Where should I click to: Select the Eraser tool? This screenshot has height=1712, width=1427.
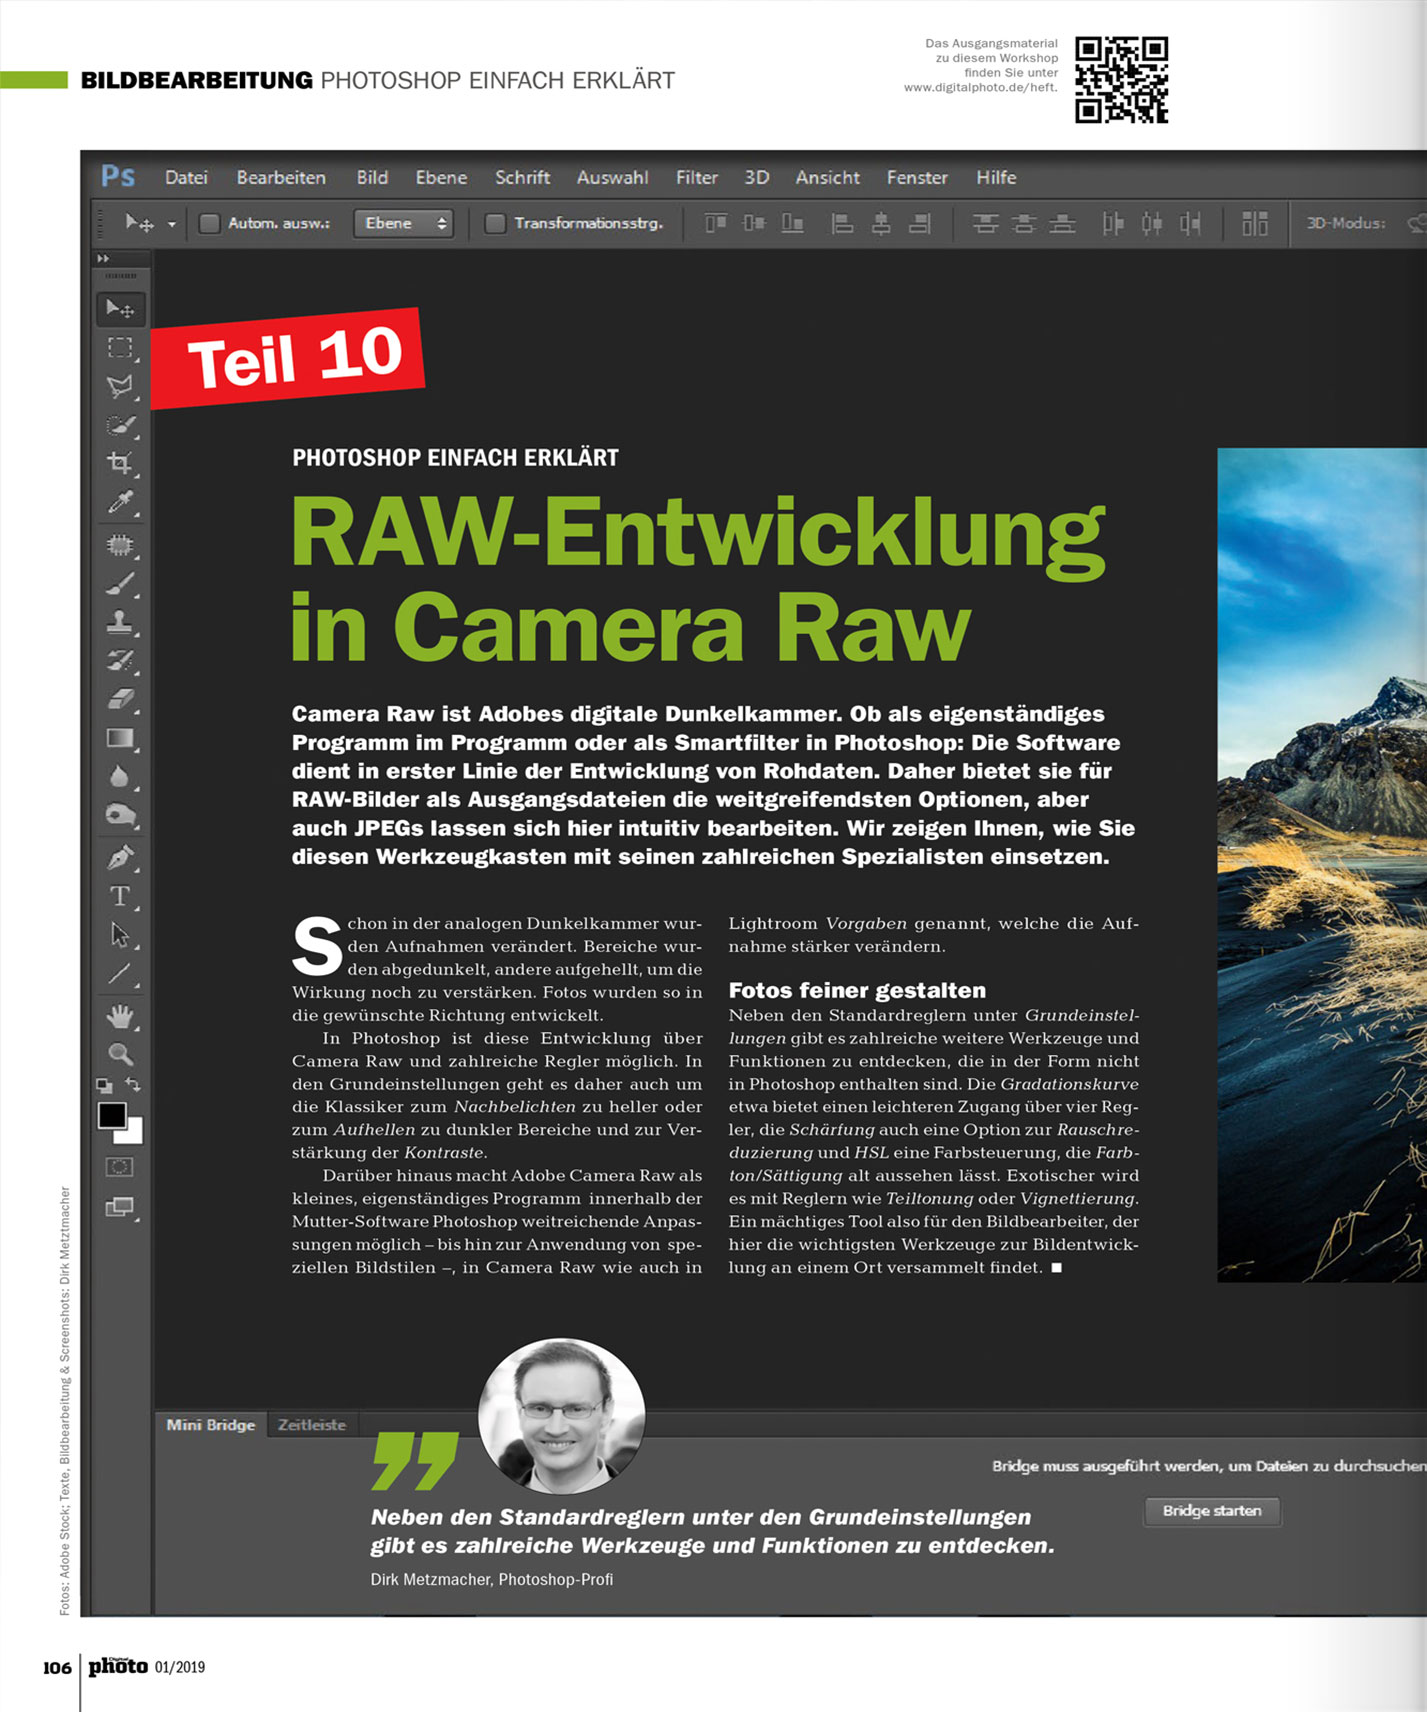[120, 699]
